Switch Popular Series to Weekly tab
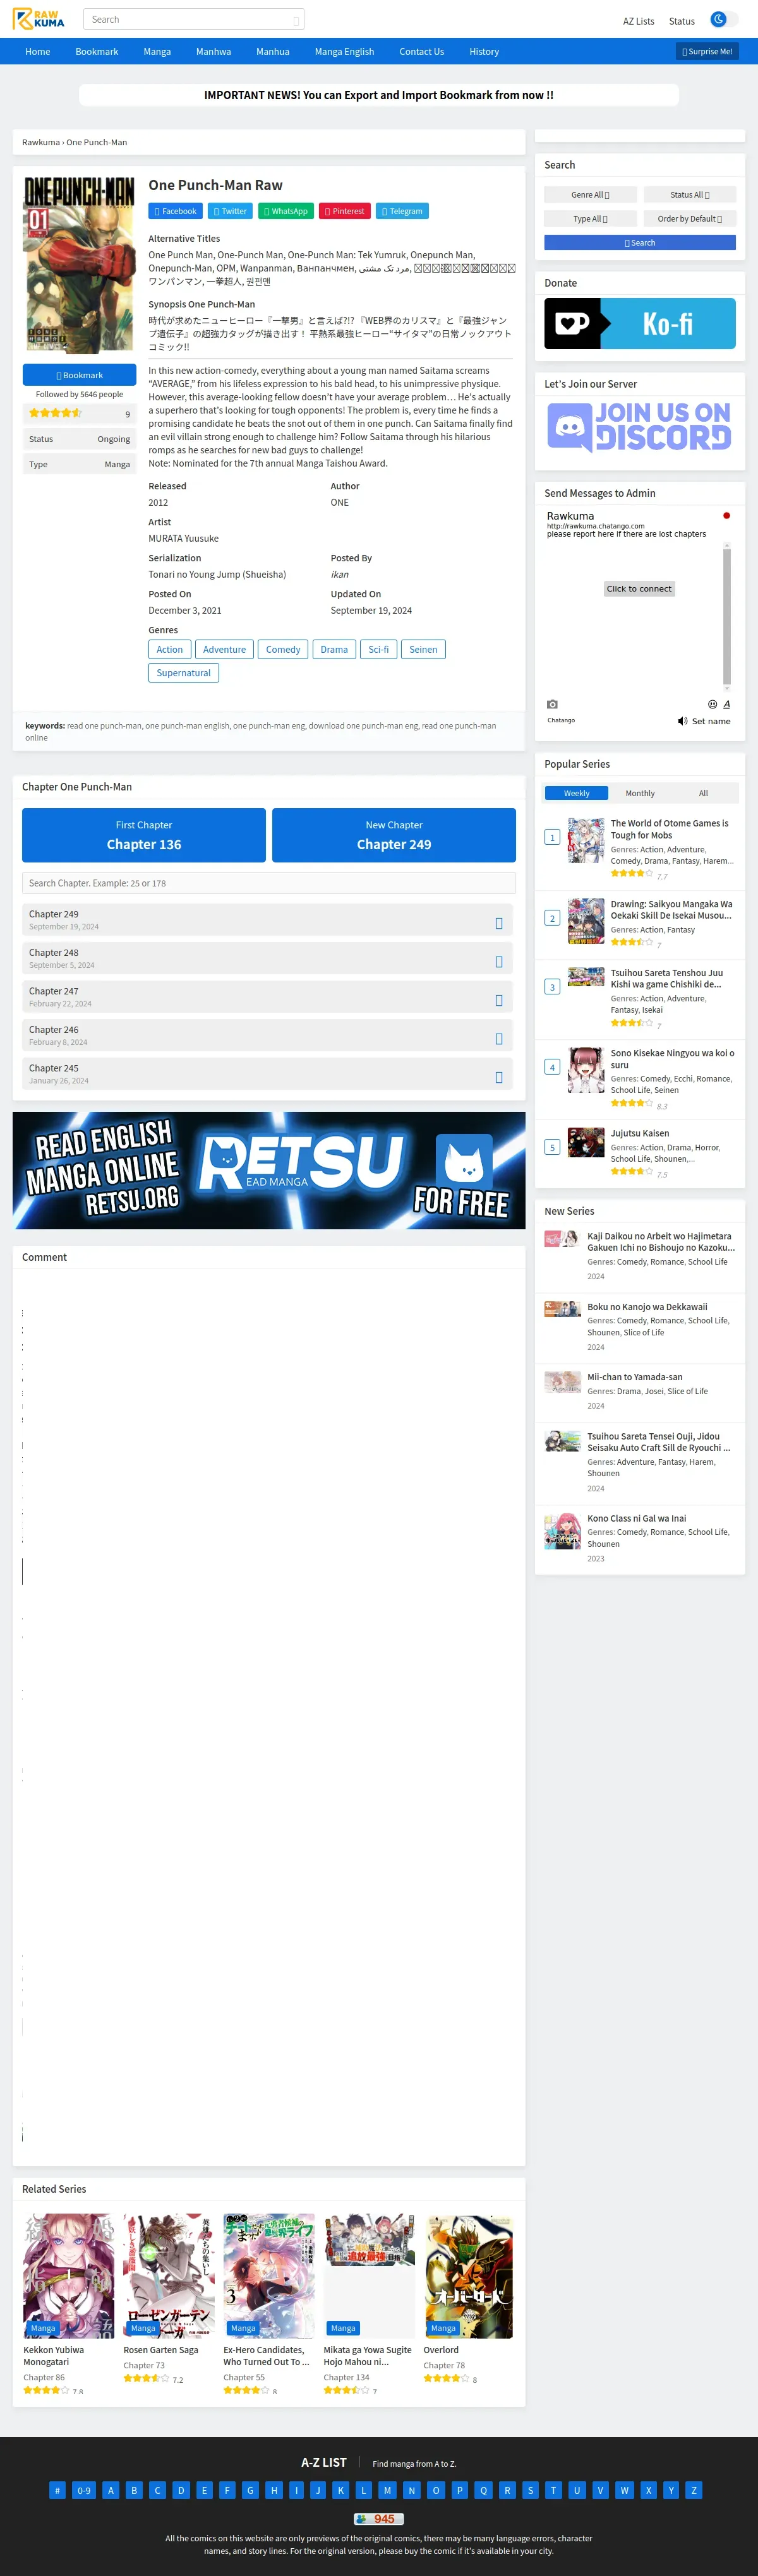 [577, 794]
